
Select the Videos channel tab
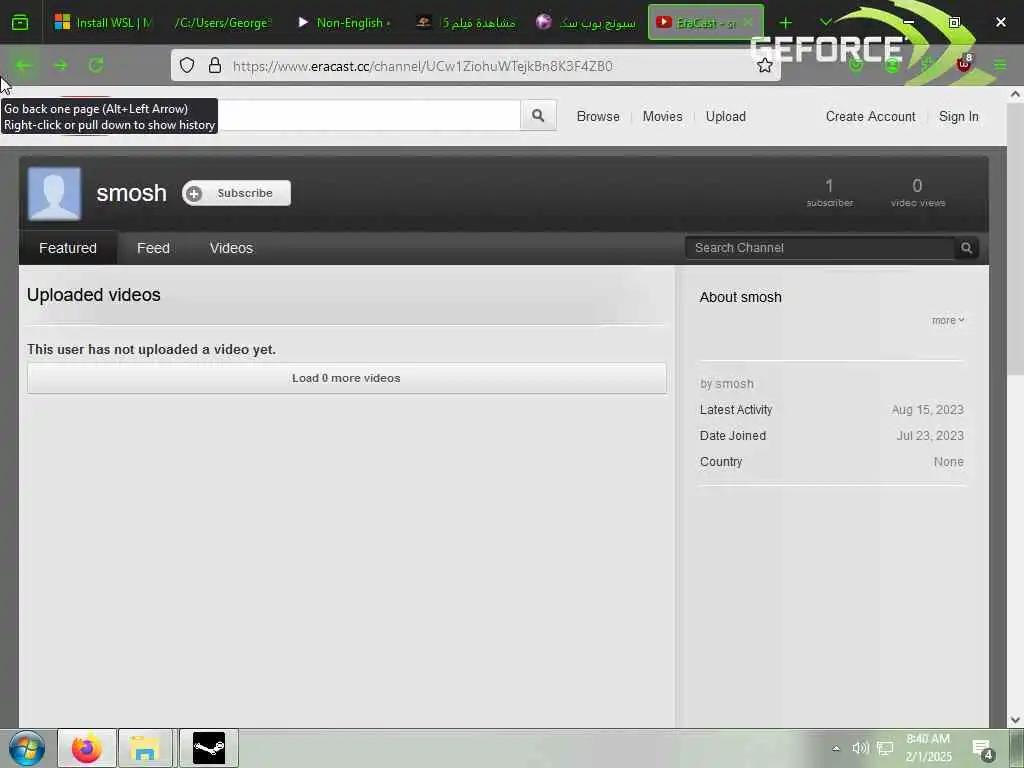pyautogui.click(x=231, y=248)
